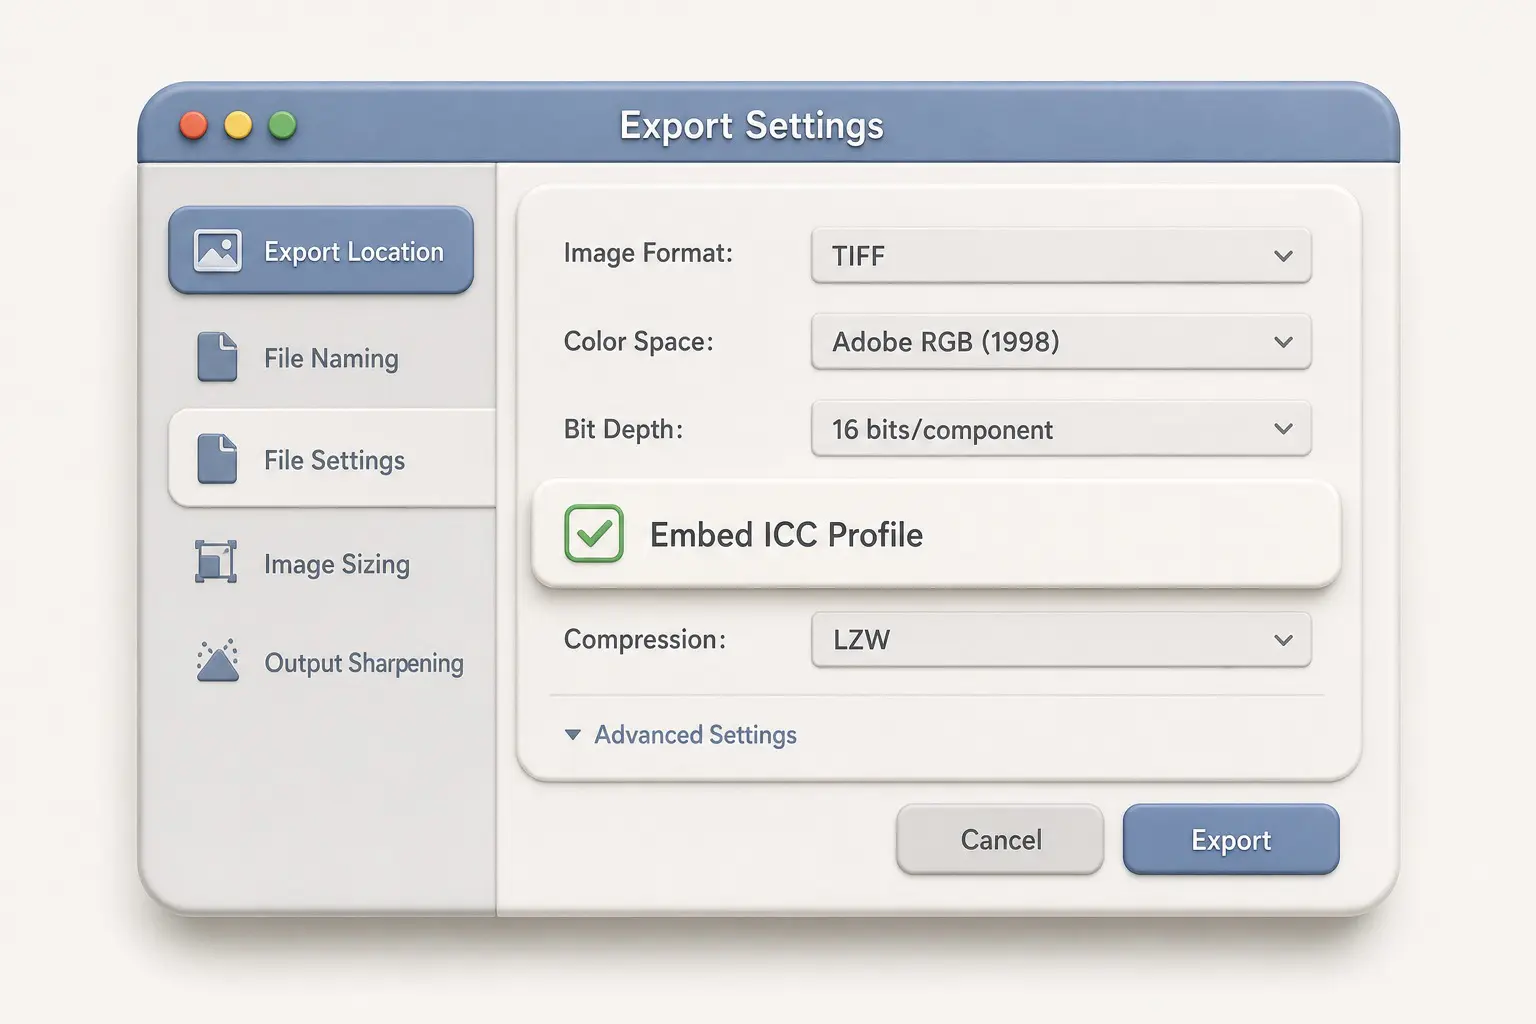
Task: Click the Embed ICC Profile label text
Action: pyautogui.click(x=786, y=535)
